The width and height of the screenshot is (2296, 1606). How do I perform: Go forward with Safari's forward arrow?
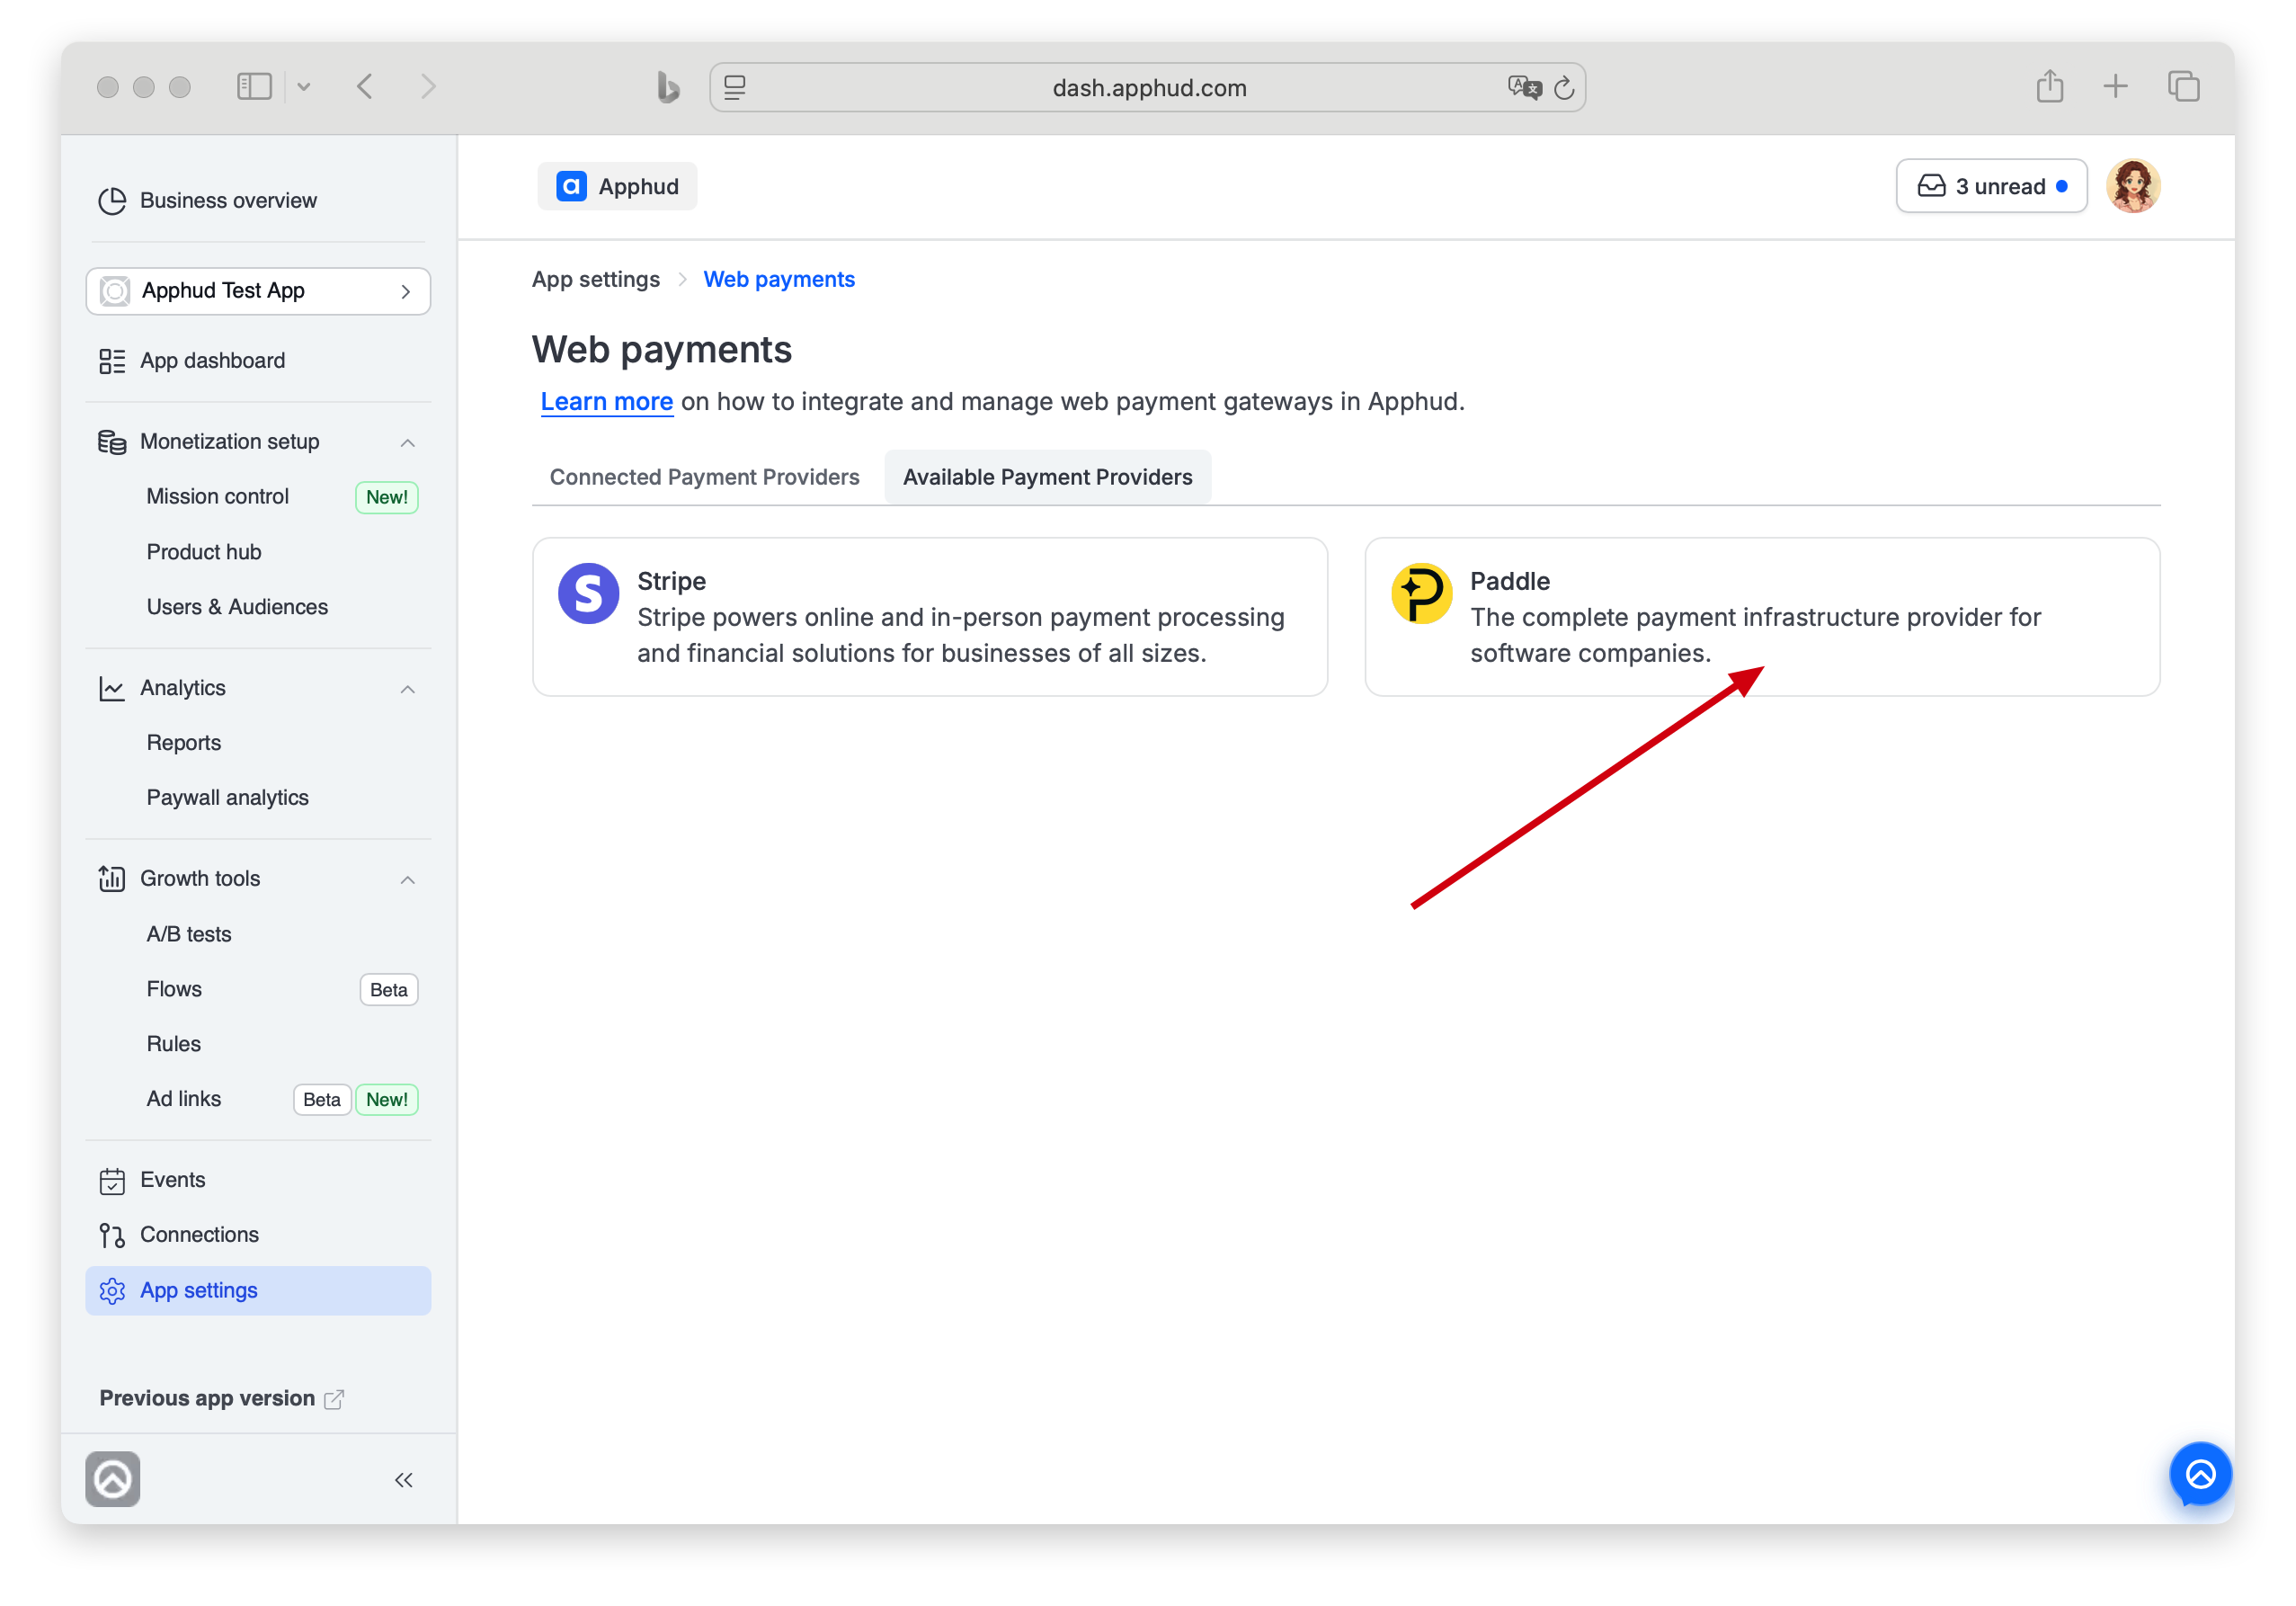coord(428,87)
